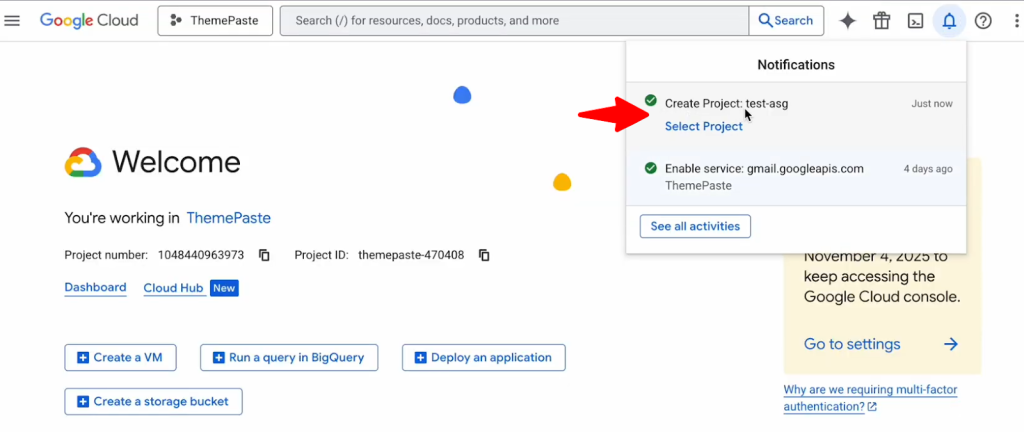Open the hamburger navigation menu

click(13, 21)
